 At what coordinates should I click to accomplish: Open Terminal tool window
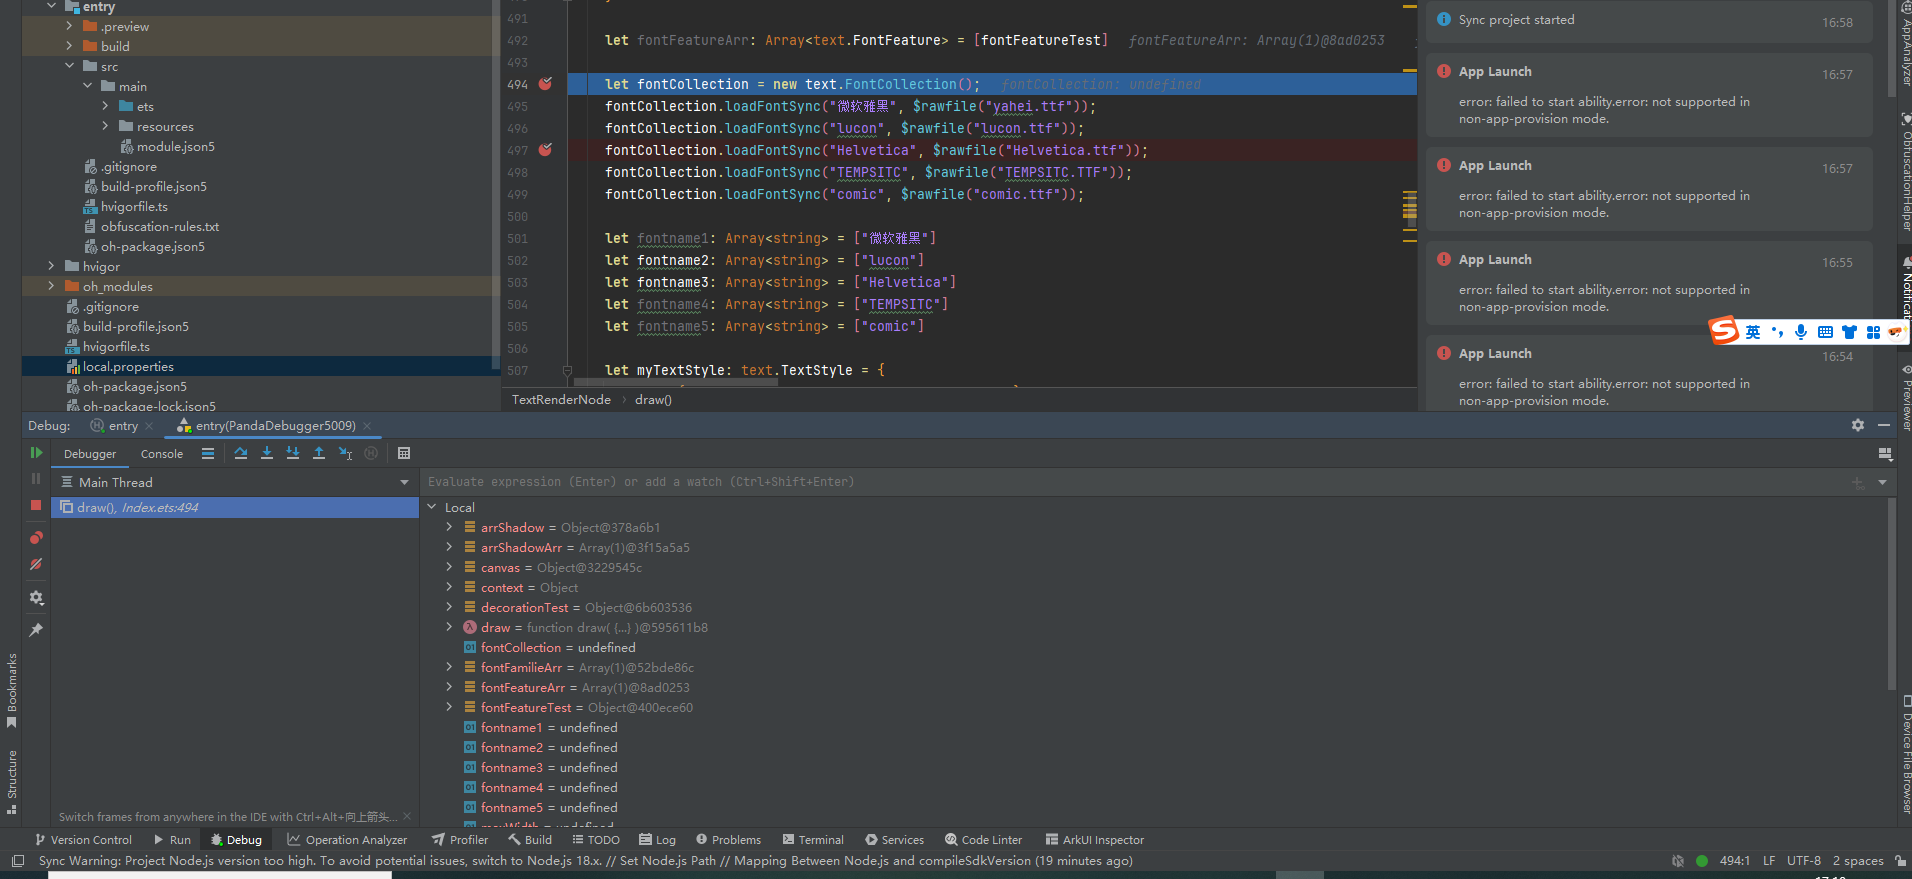pyautogui.click(x=813, y=840)
